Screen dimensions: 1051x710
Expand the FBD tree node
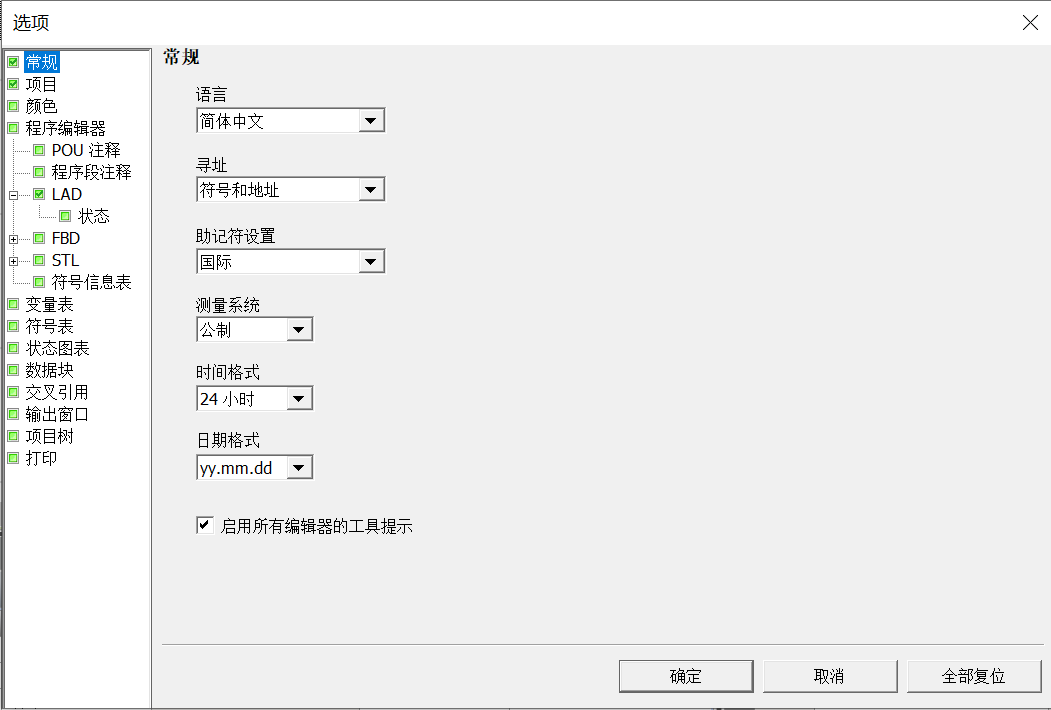[x=12, y=238]
